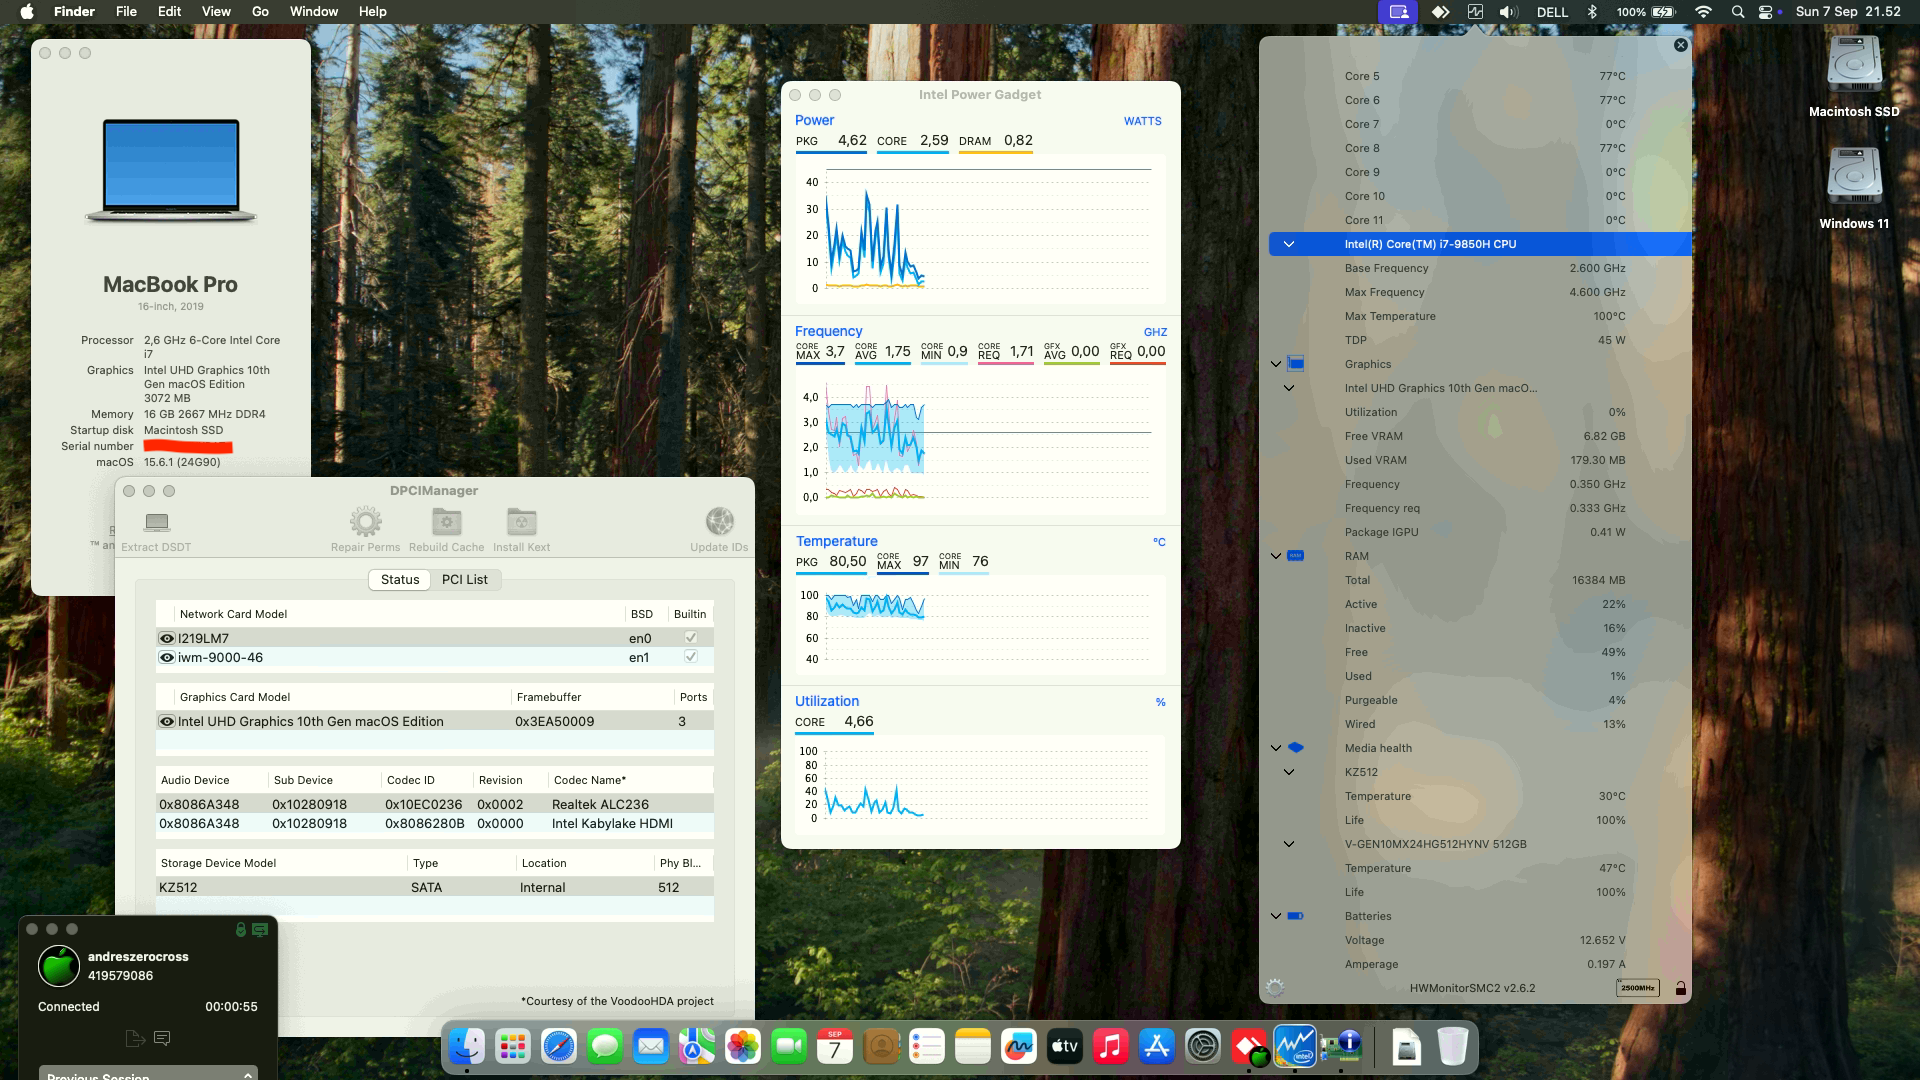Screen dimensions: 1920x1080
Task: Collapse the V-GEN10MX24HG512HYNV 512GB sub-section
Action: pos(1289,844)
